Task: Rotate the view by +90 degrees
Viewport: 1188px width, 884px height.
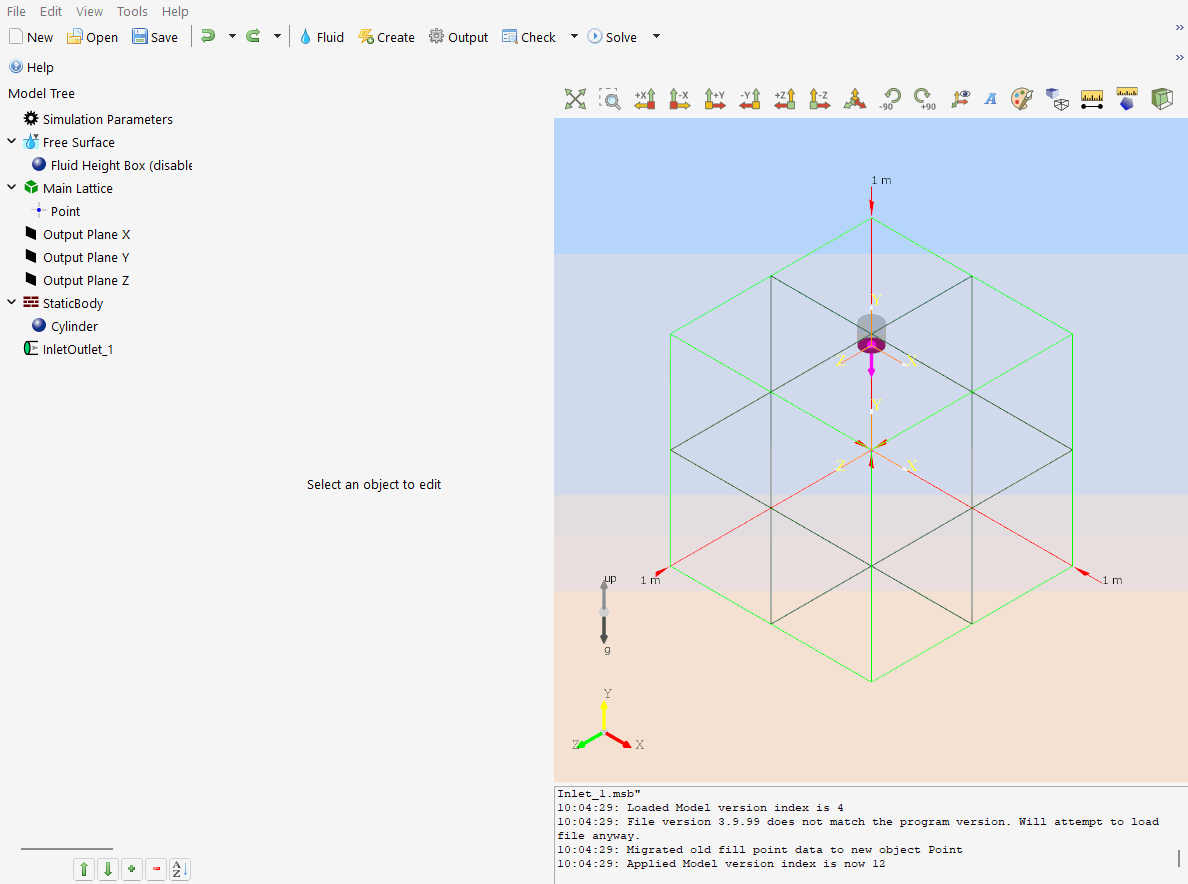Action: [x=924, y=98]
